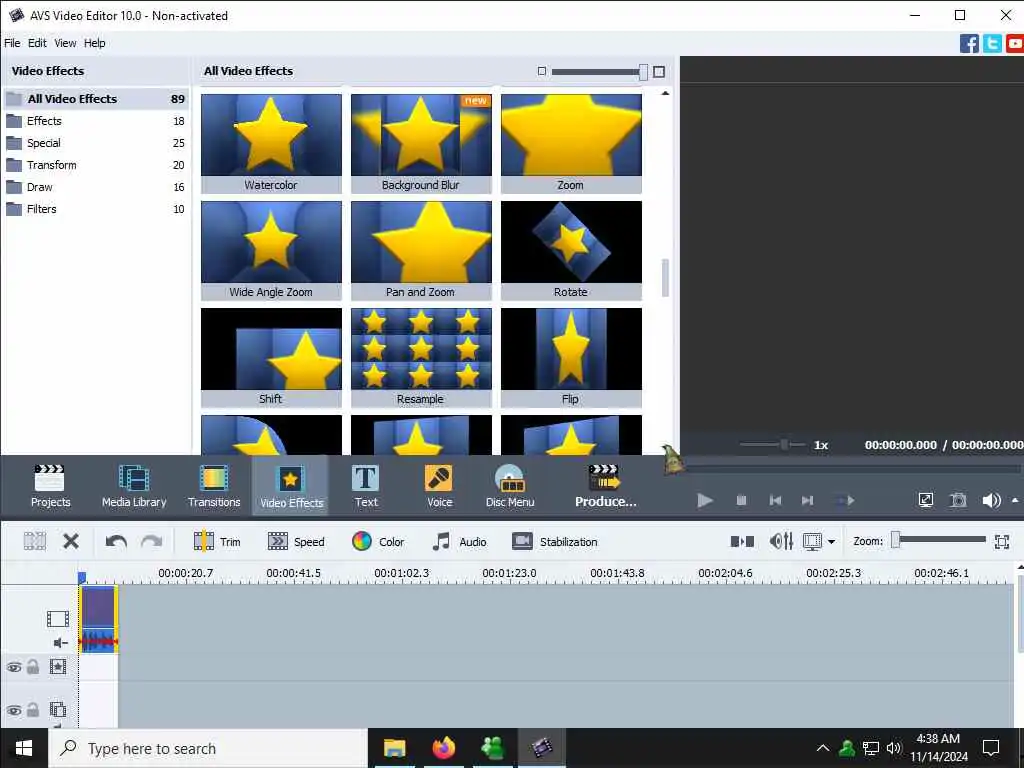This screenshot has width=1024, height=768.
Task: Click the Redo arrow
Action: (x=152, y=541)
